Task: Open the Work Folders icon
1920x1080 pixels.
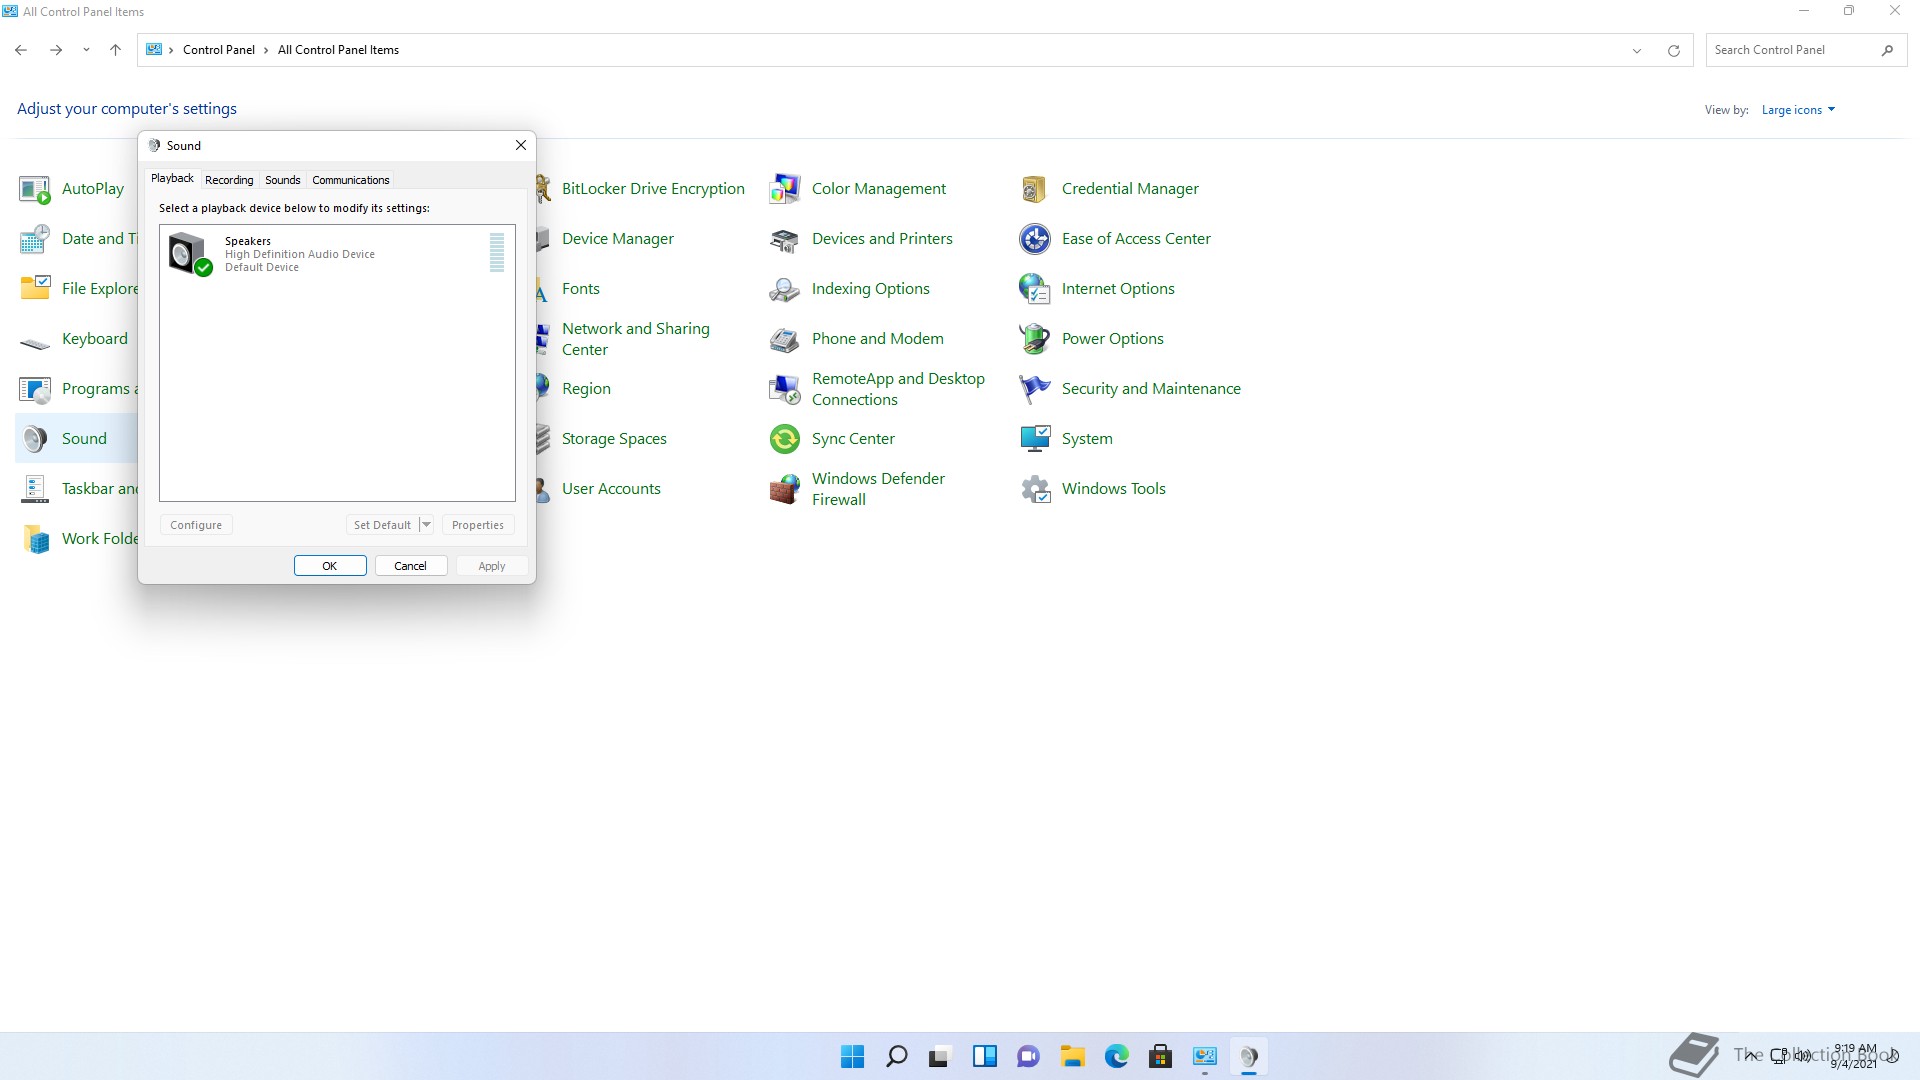Action: tap(35, 539)
